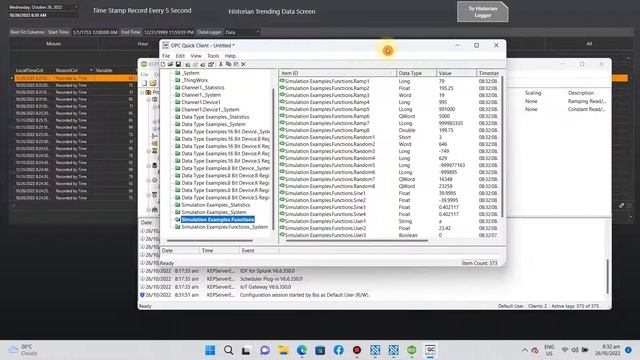Show hidden icons in system tray
Image resolution: width=640 pixels, height=360 pixels.
coord(524,350)
